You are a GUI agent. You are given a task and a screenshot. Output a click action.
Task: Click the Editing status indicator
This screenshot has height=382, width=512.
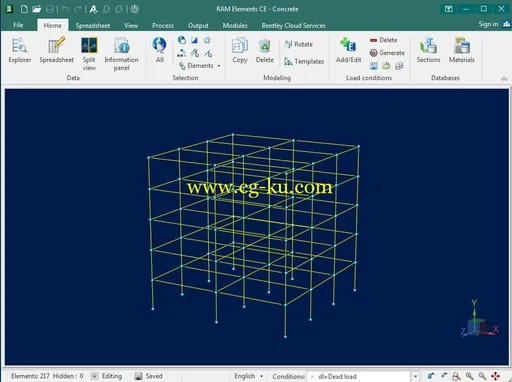(107, 376)
